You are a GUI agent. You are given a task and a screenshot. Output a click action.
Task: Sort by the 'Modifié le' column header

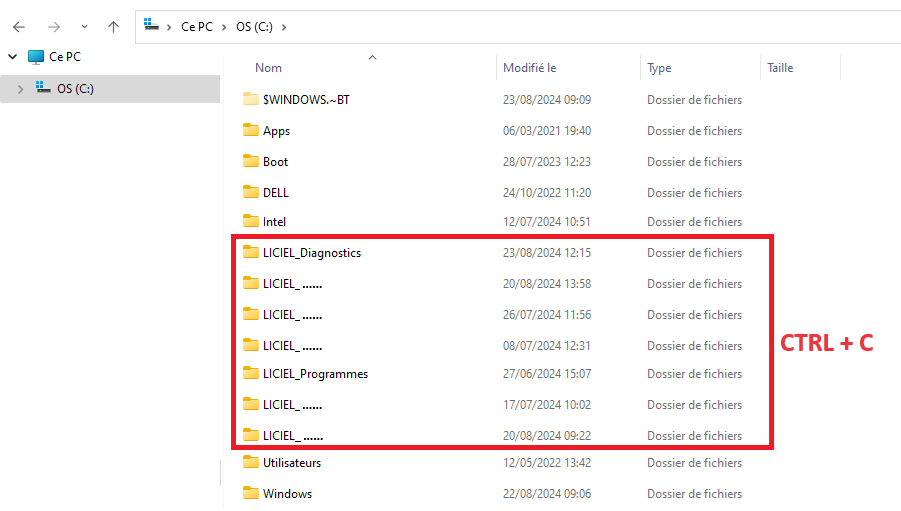[529, 68]
